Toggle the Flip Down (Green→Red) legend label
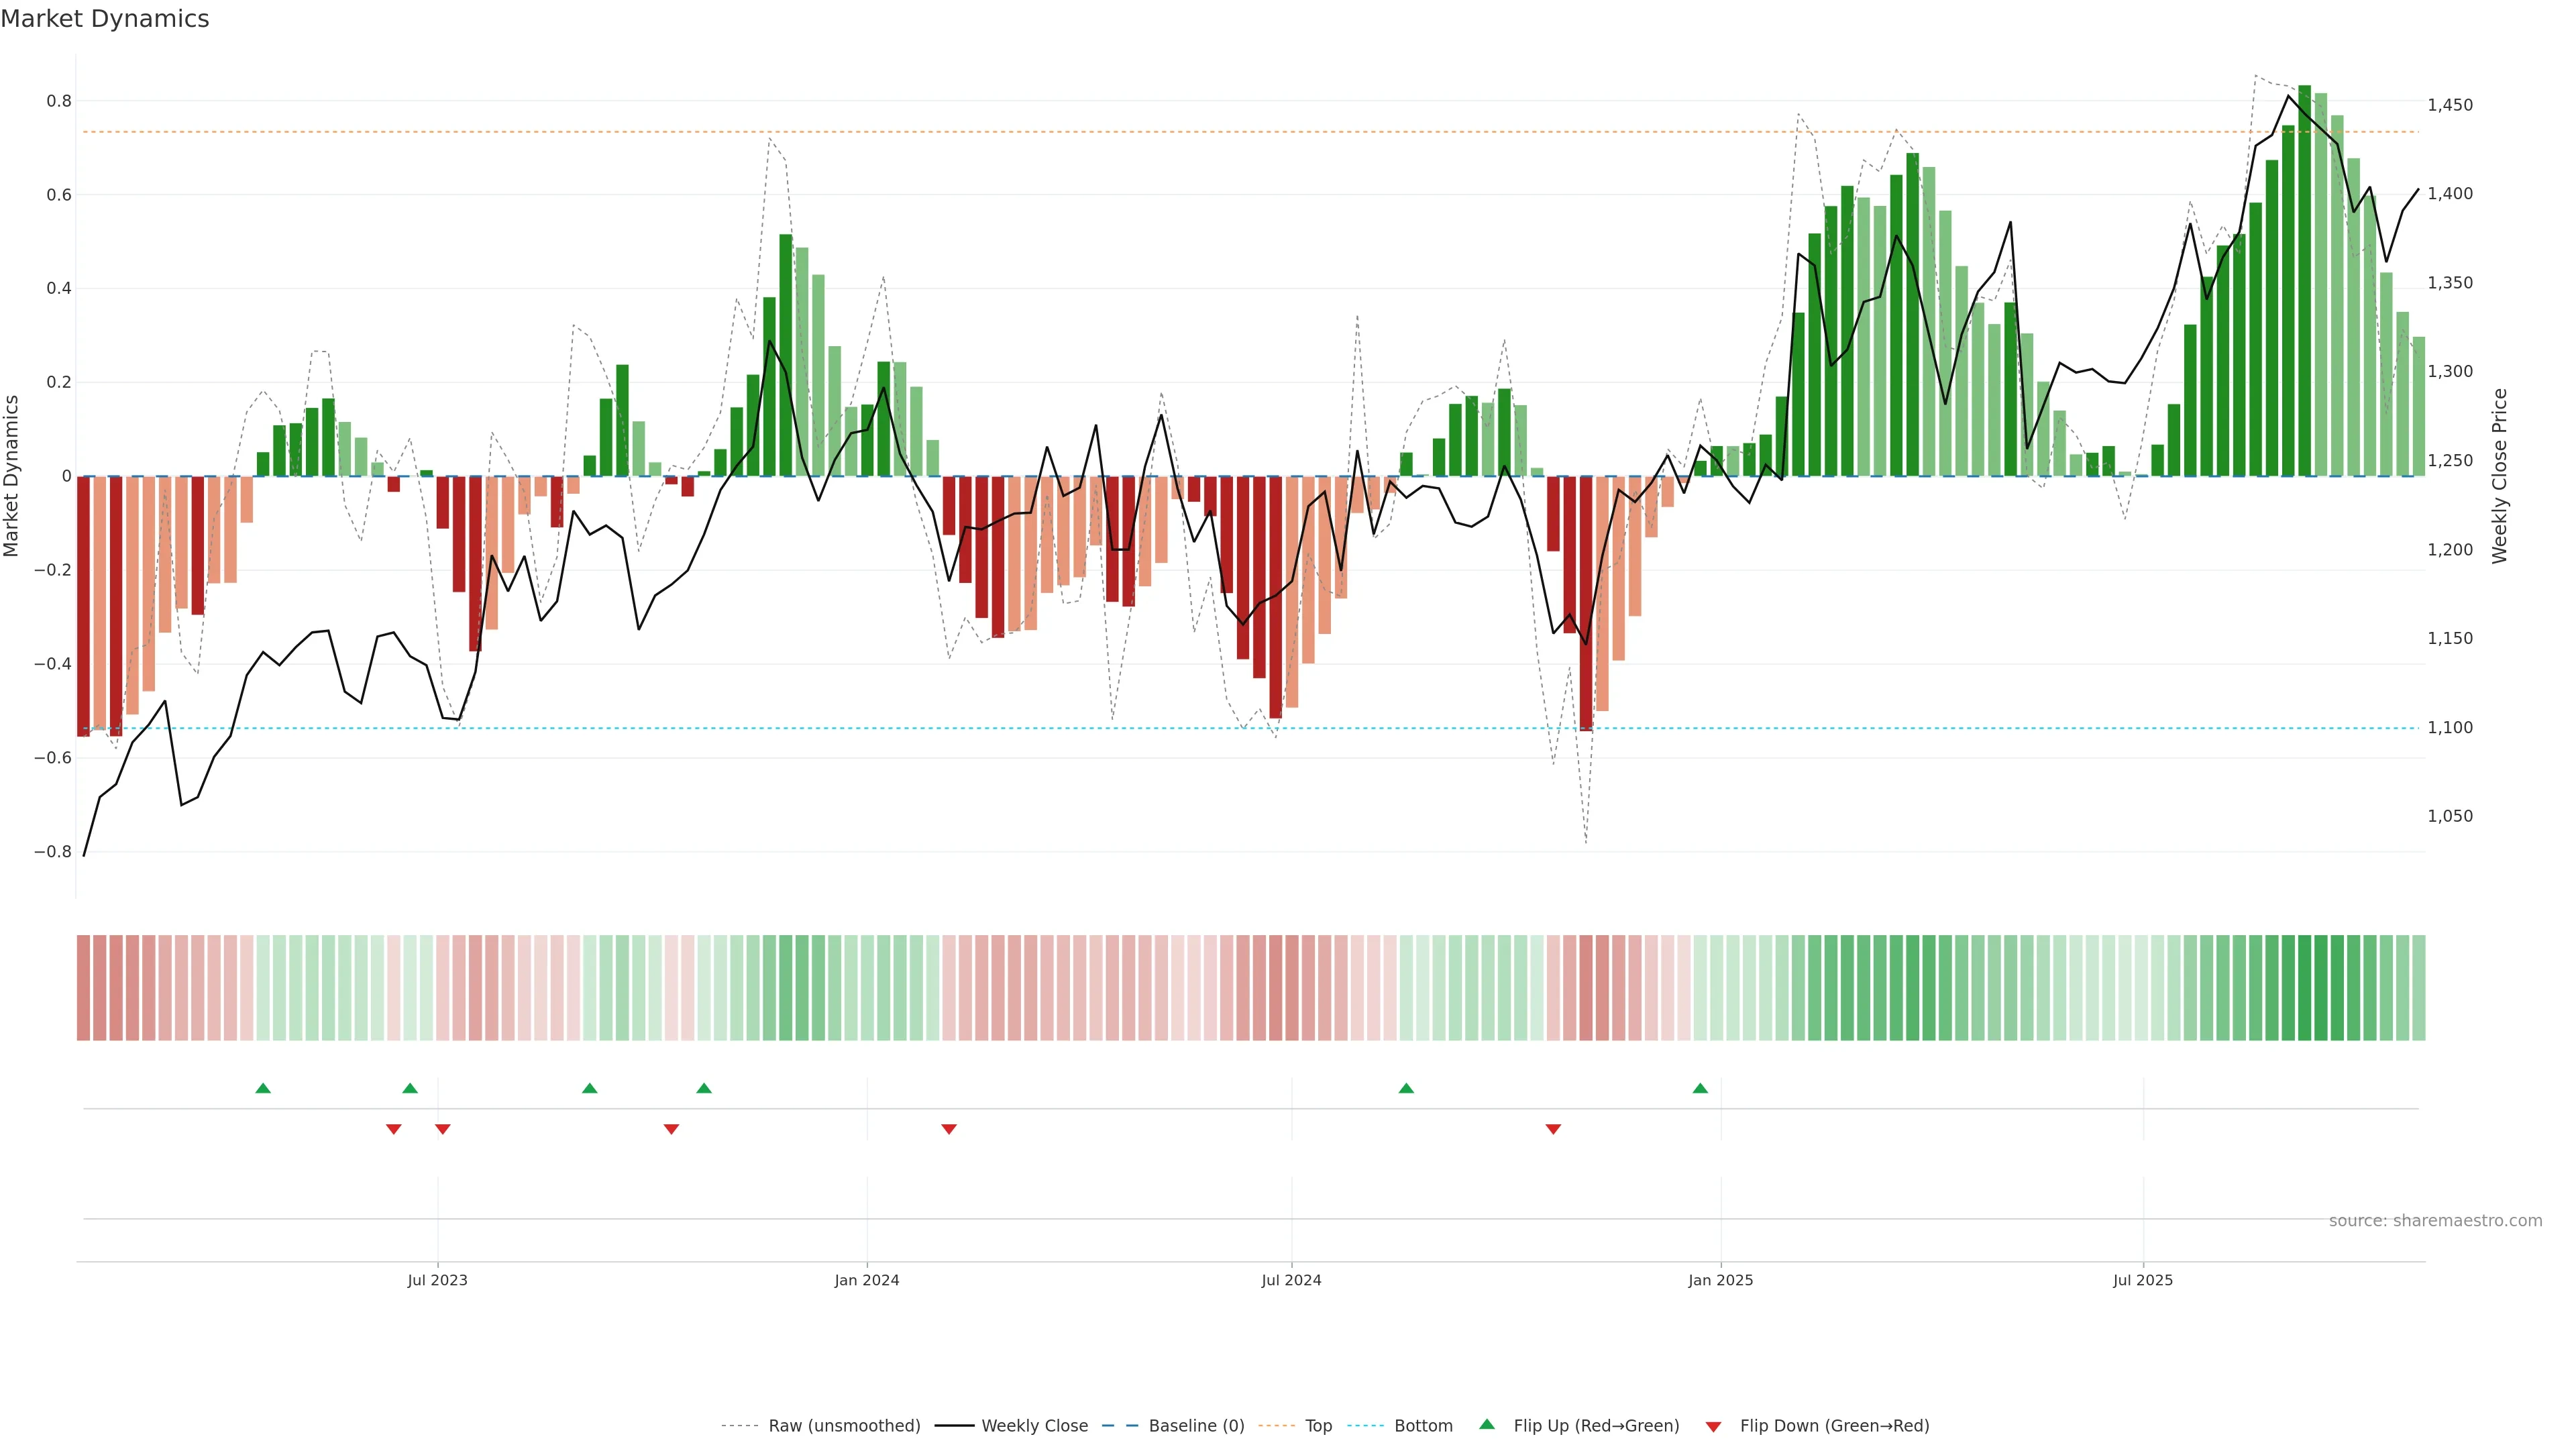Screen dimensions: 2576x1449 [x=1834, y=1426]
